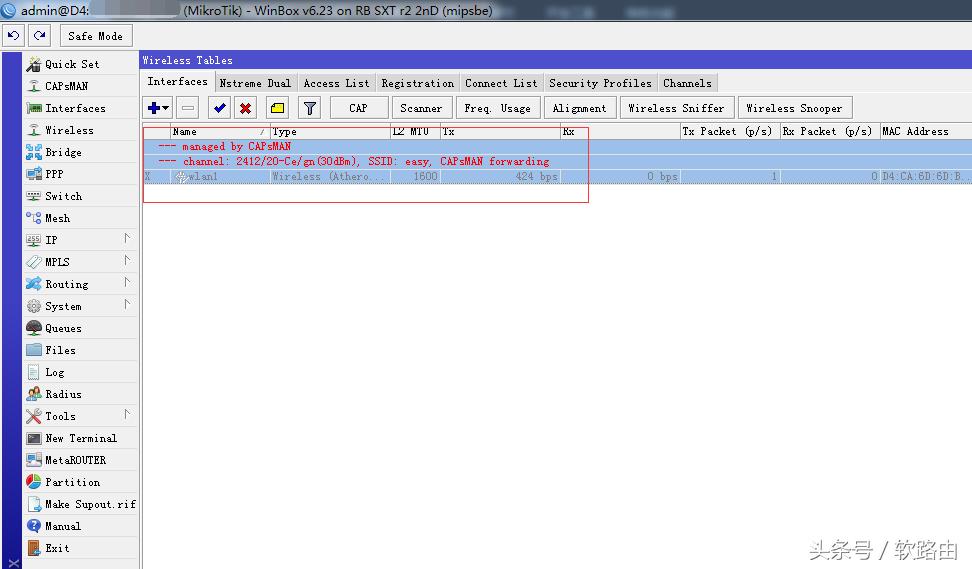
Task: Sort by Tx Packet (p/s) column
Action: click(730, 131)
